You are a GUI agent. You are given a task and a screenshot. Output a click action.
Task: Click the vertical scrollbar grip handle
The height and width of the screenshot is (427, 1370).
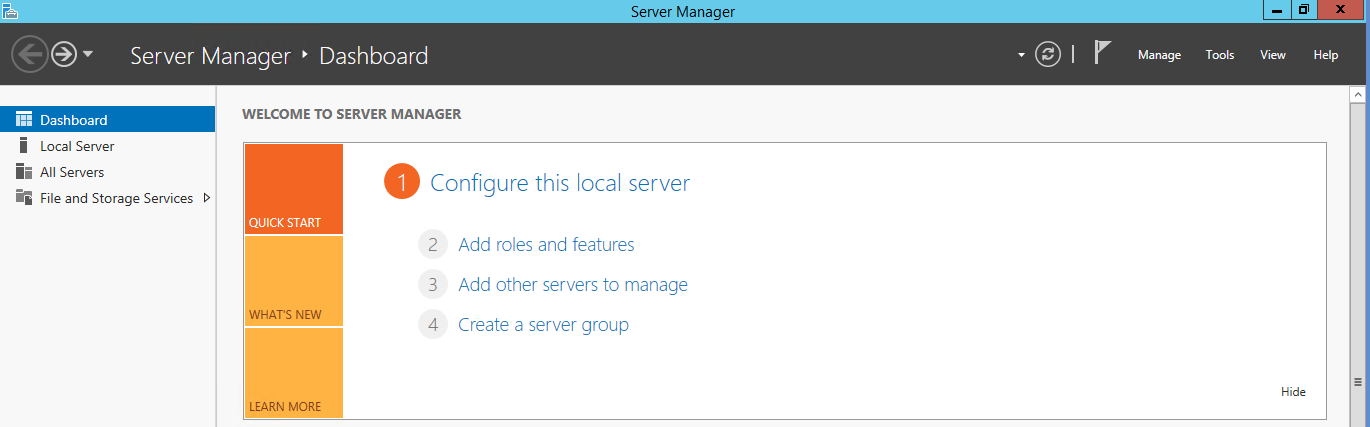1358,381
